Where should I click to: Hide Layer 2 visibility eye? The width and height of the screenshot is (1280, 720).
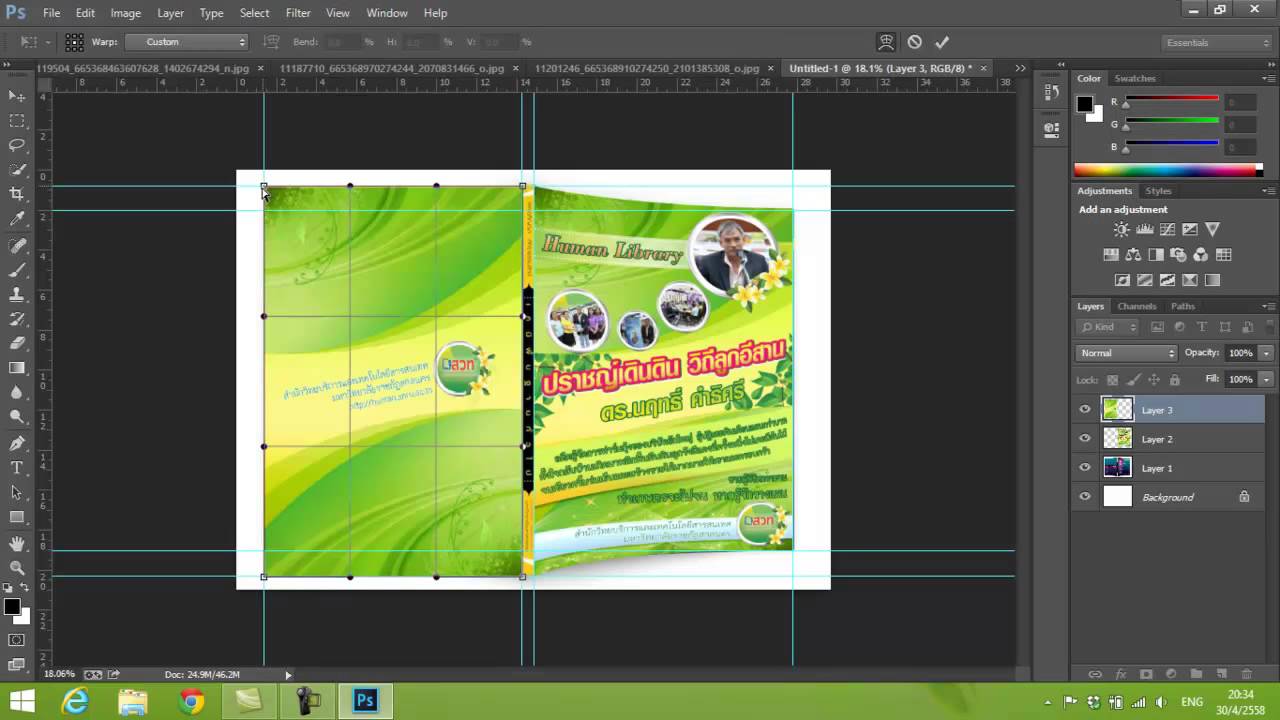coord(1085,438)
